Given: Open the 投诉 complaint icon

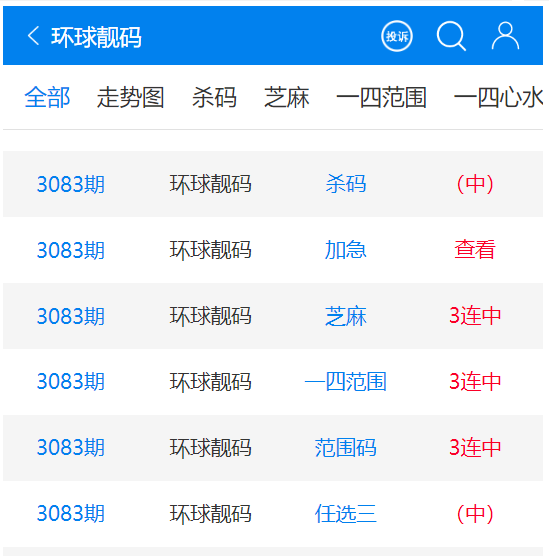Looking at the screenshot, I should tap(396, 36).
